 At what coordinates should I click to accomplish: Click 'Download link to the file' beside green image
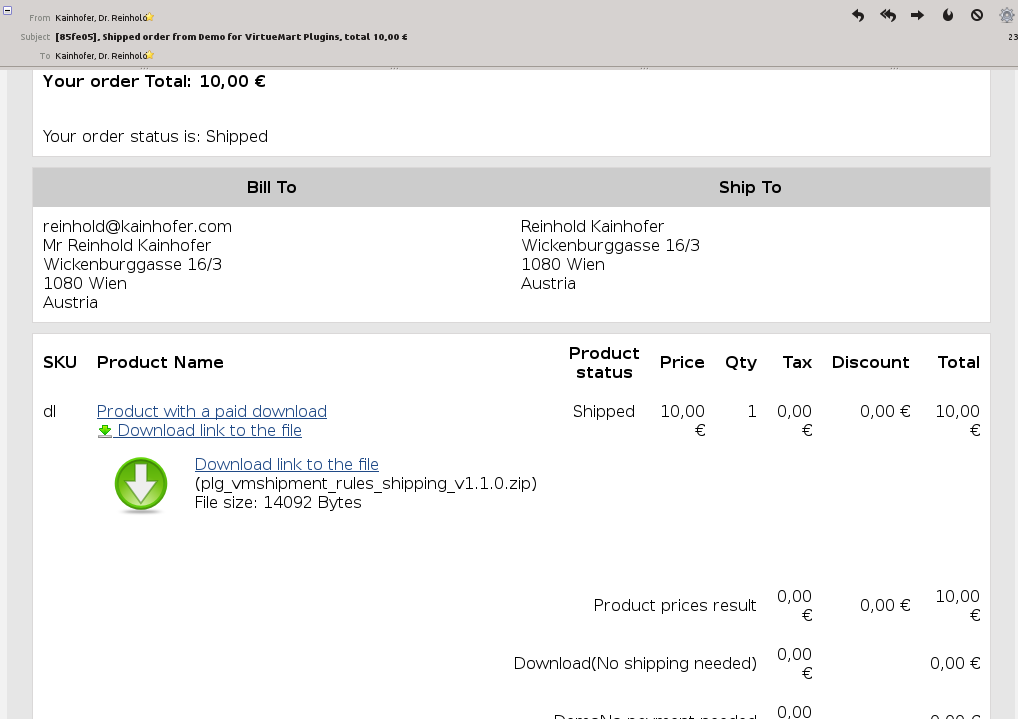tap(286, 464)
